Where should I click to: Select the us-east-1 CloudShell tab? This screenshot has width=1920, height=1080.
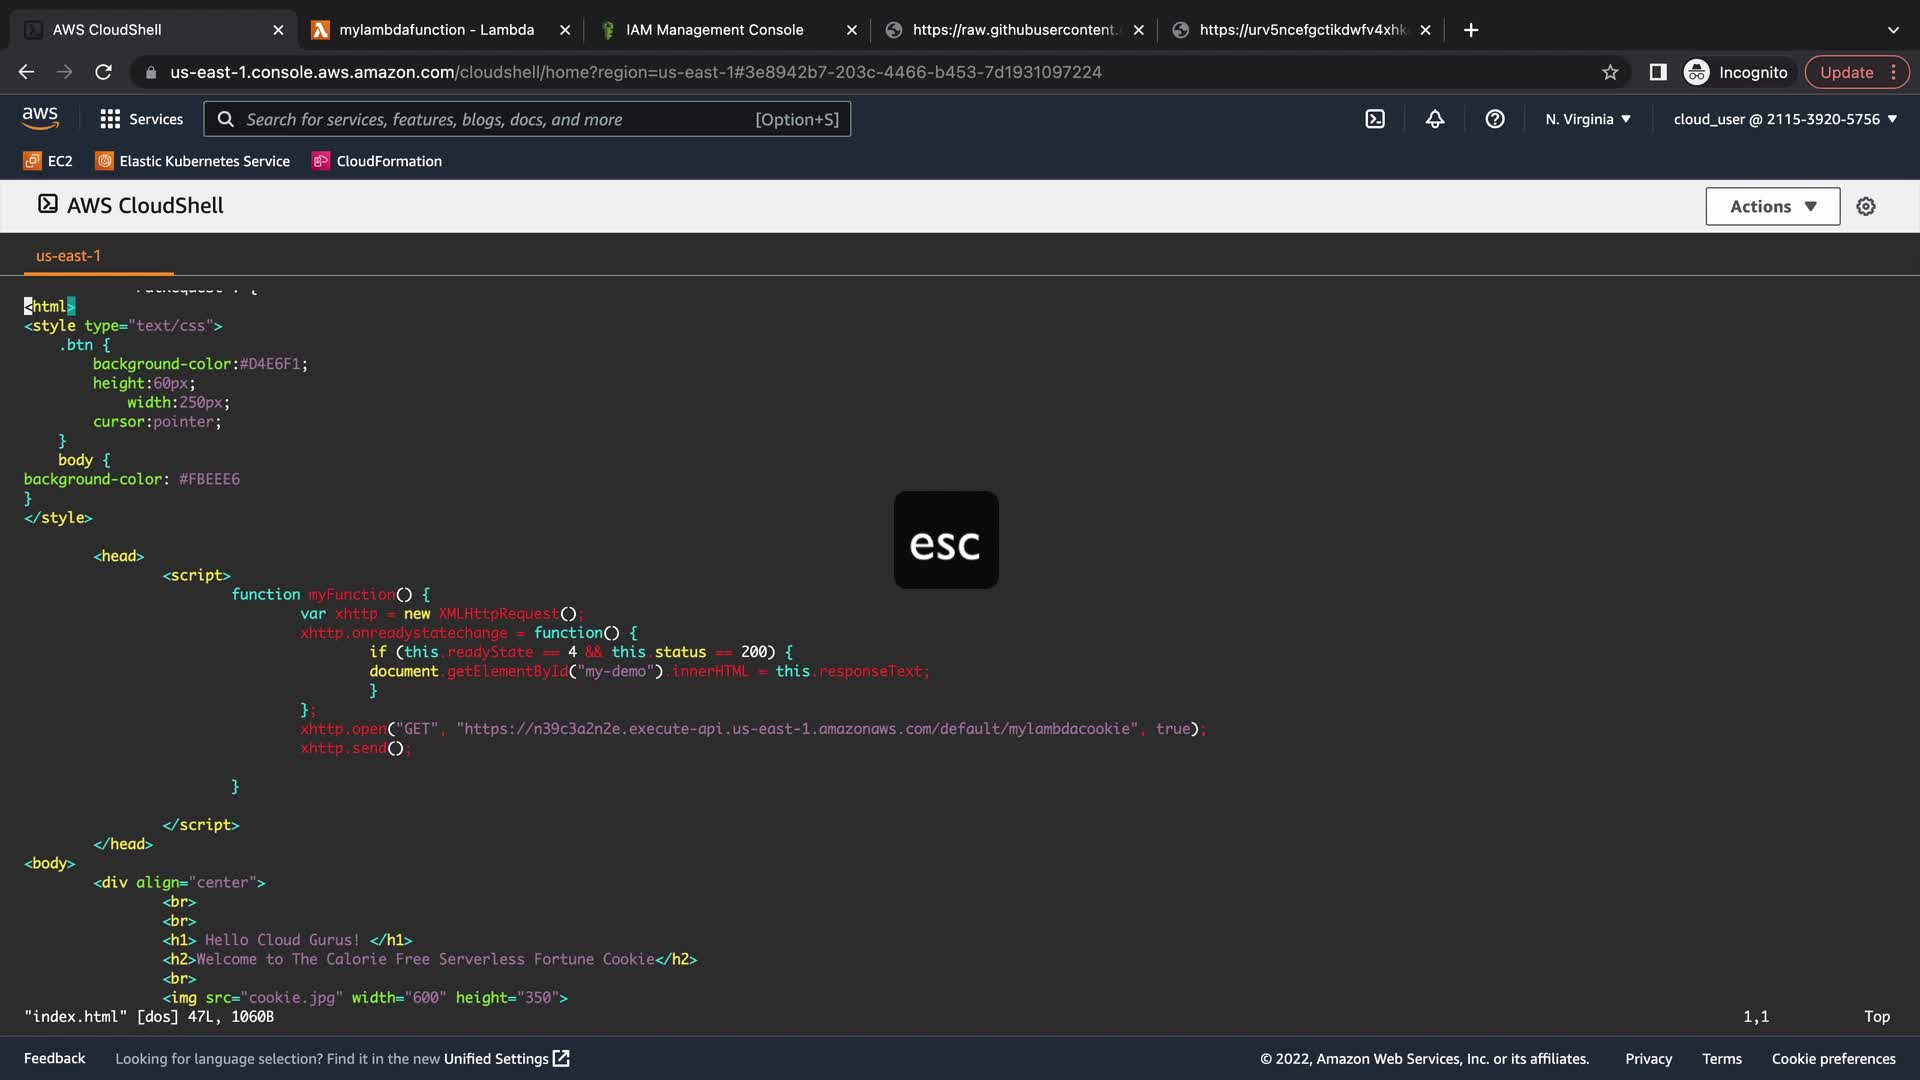[x=68, y=256]
